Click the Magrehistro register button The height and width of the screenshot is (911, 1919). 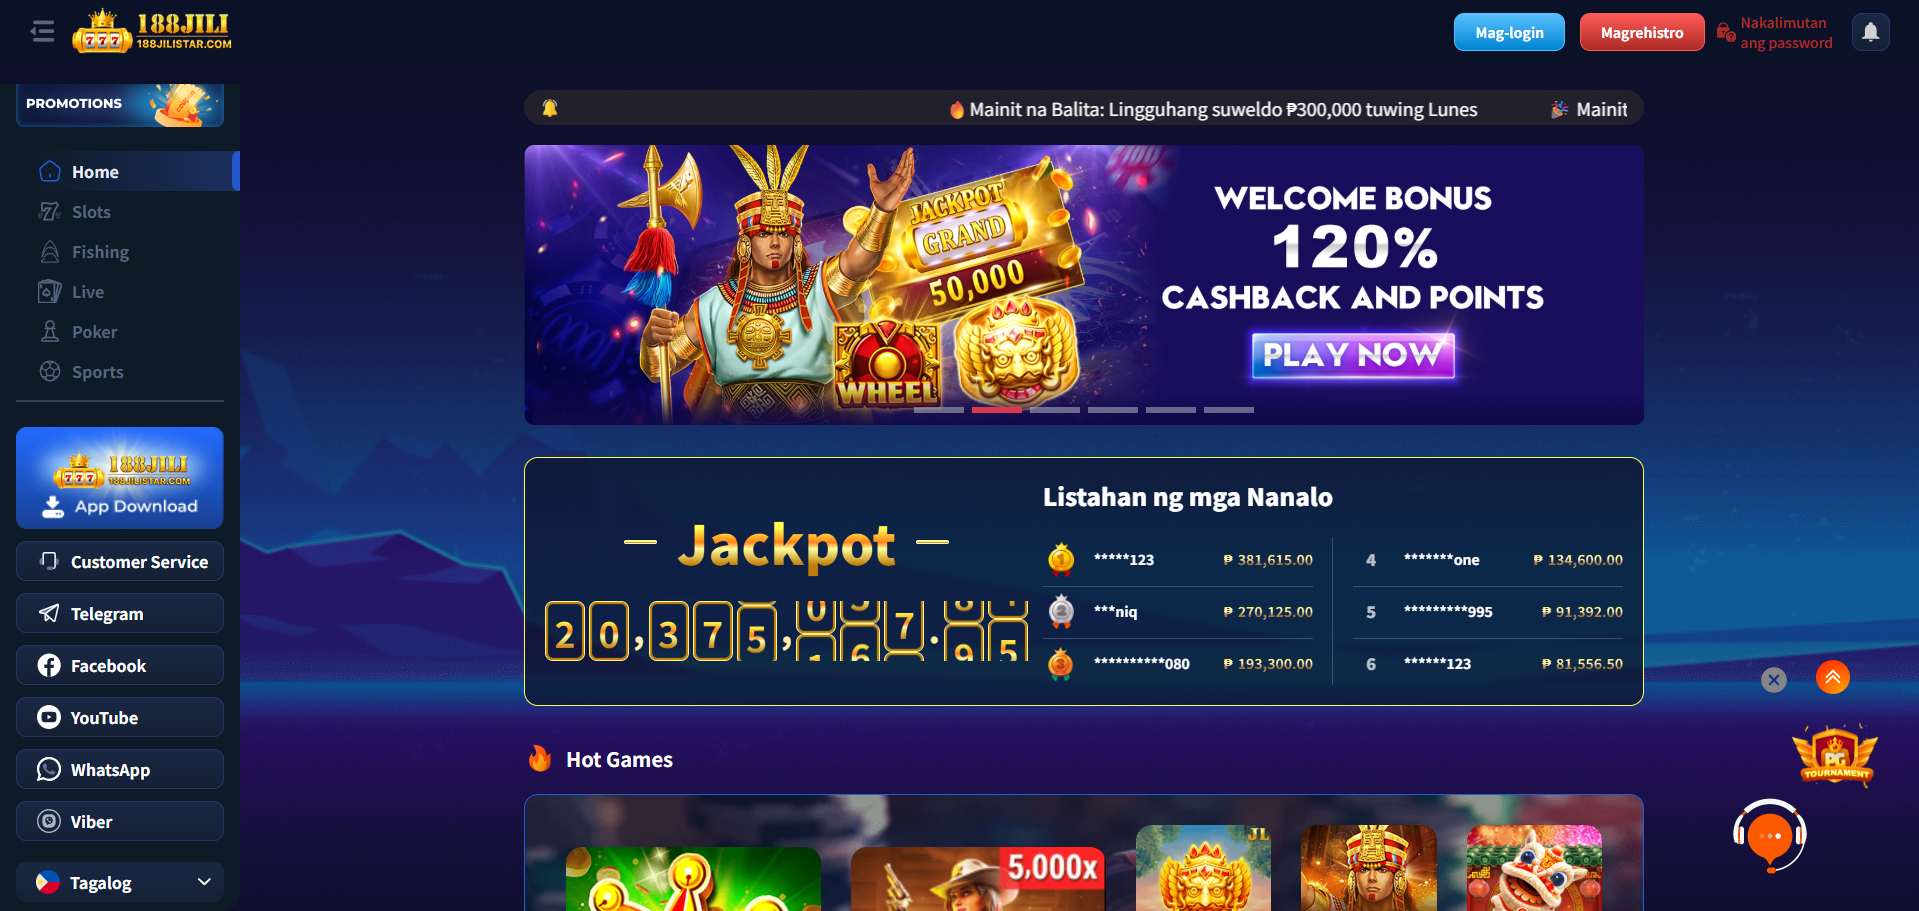[1642, 32]
